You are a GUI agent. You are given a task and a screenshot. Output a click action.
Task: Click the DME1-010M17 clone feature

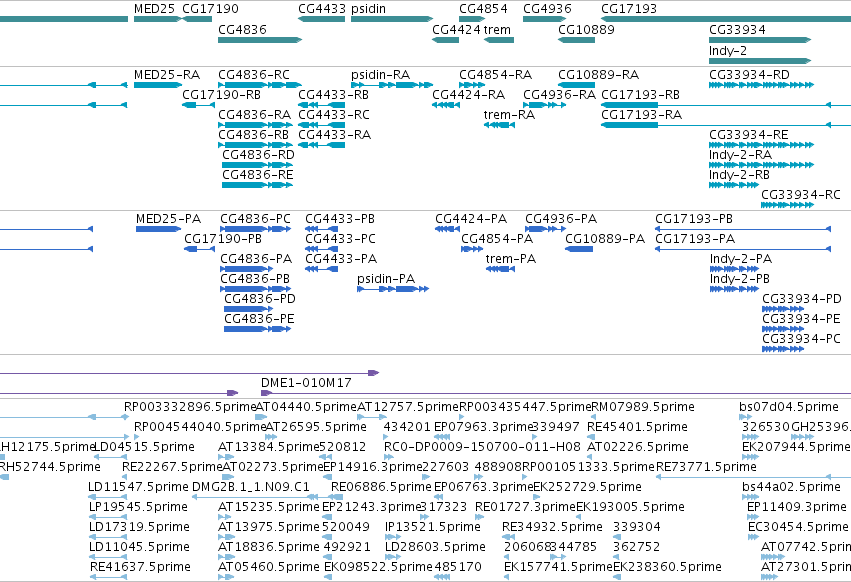point(556,393)
